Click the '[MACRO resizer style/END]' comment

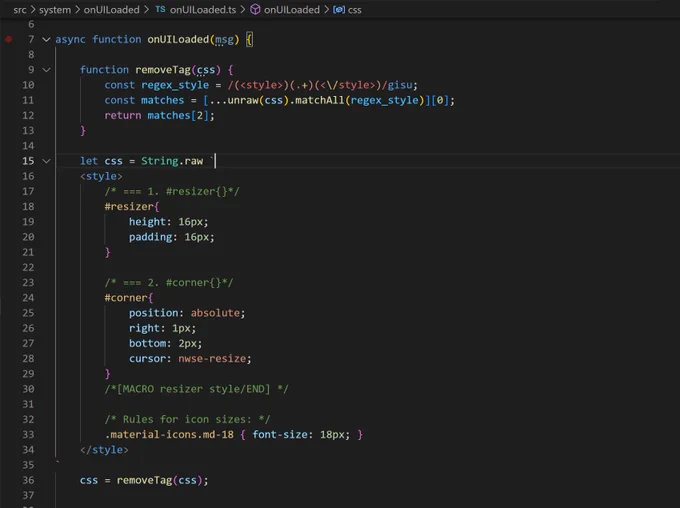tap(196, 389)
